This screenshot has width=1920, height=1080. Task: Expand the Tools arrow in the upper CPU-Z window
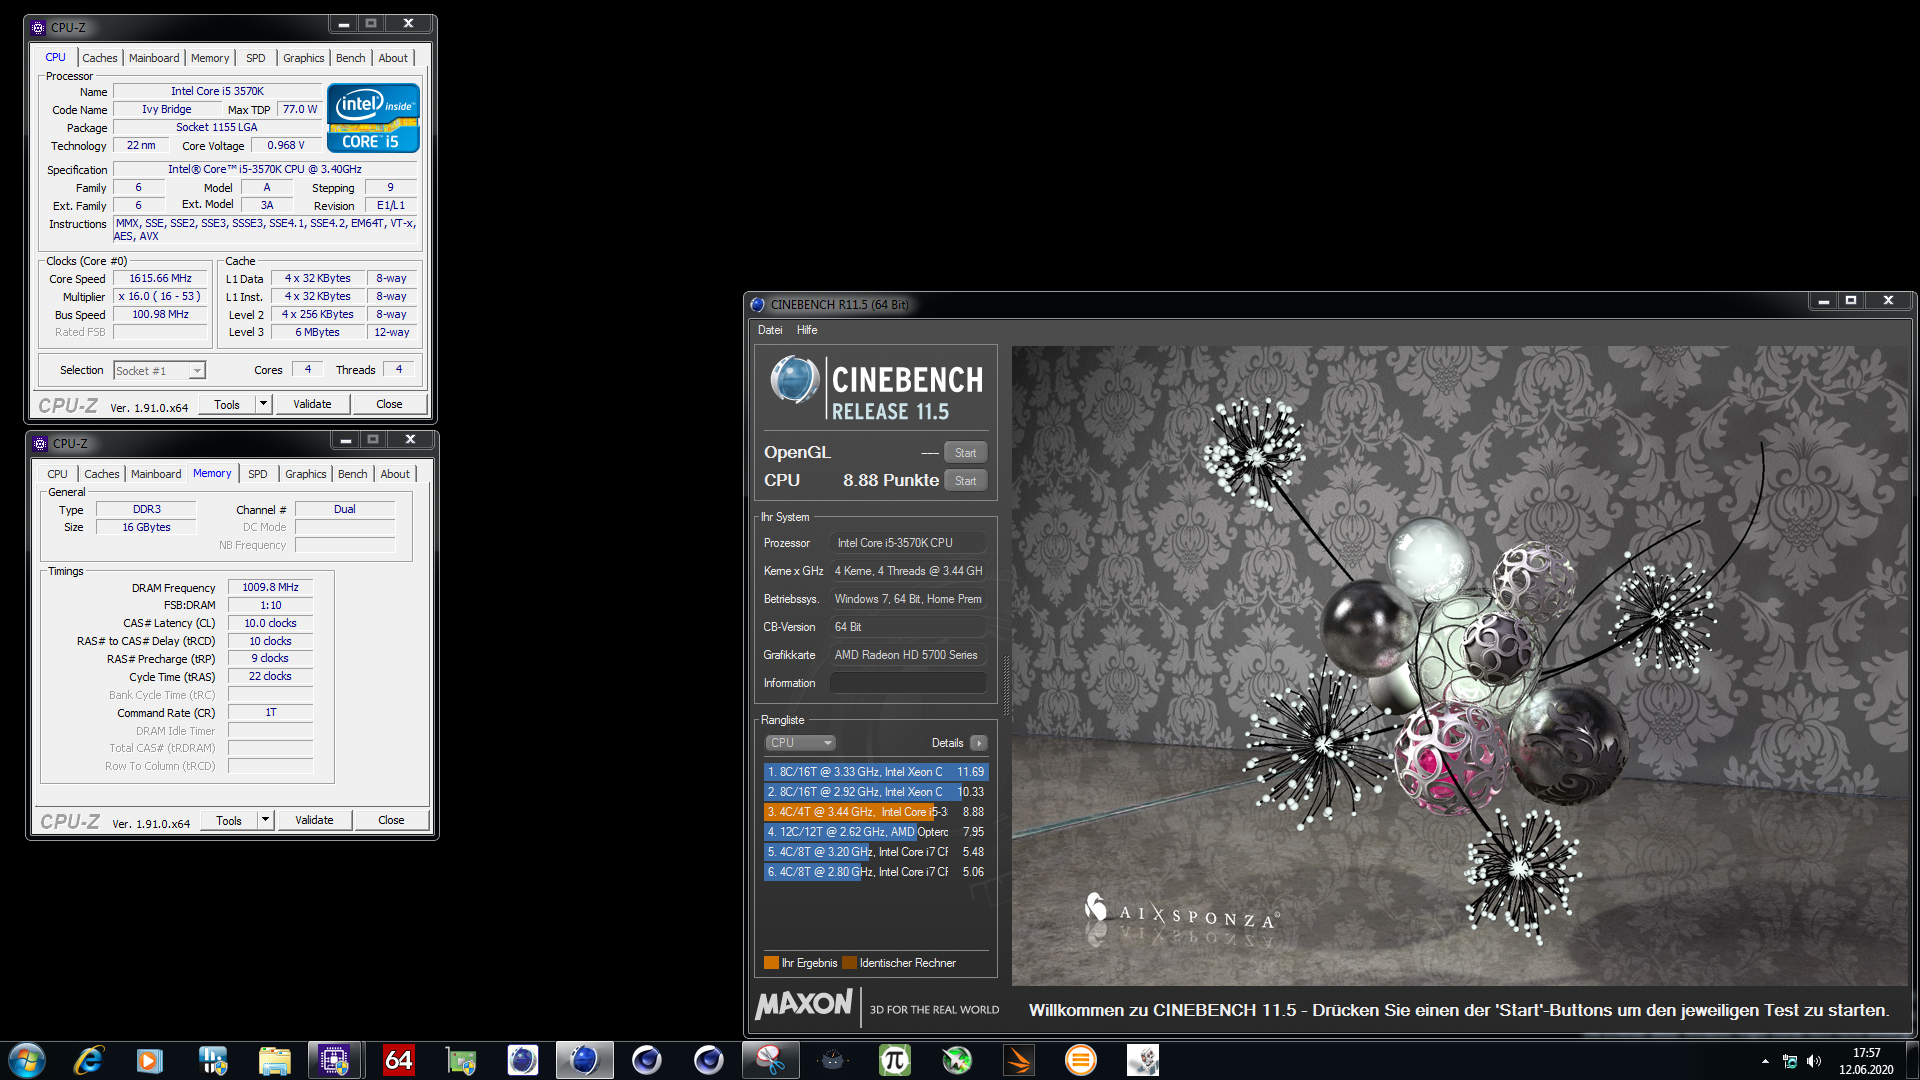263,404
